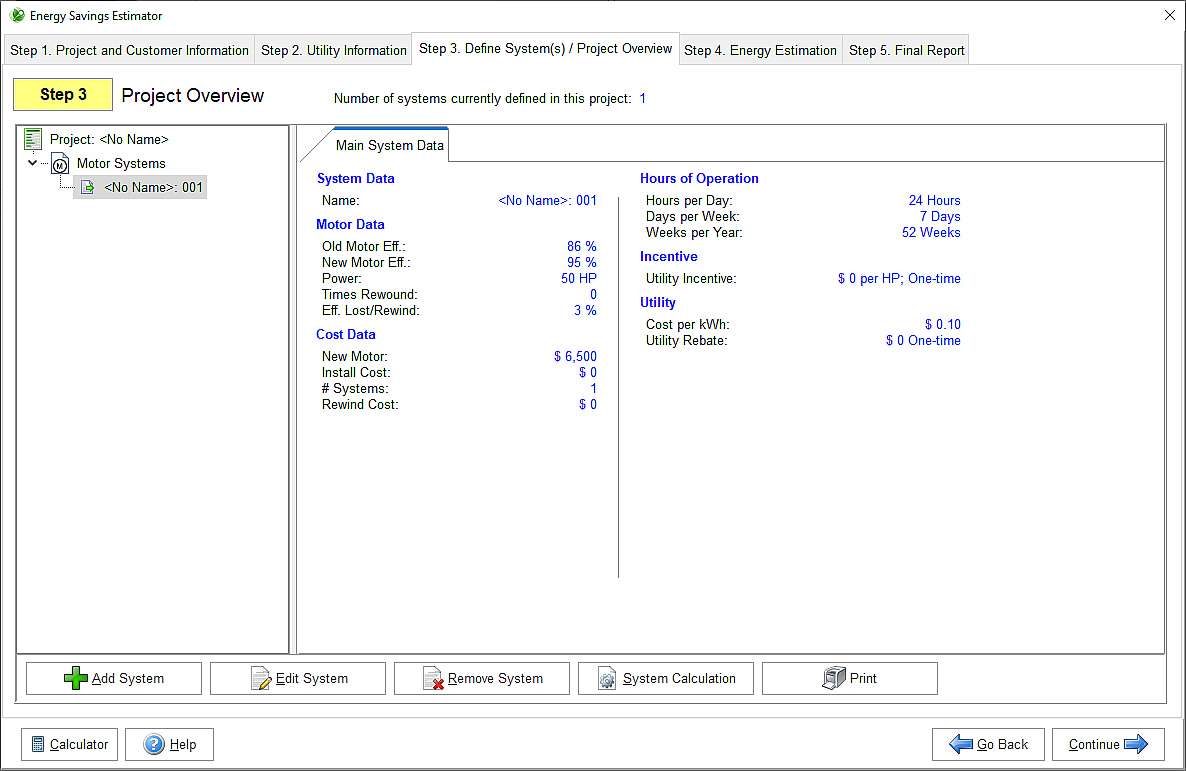Click the Remove System red X icon
This screenshot has width=1186, height=771.
click(x=433, y=679)
